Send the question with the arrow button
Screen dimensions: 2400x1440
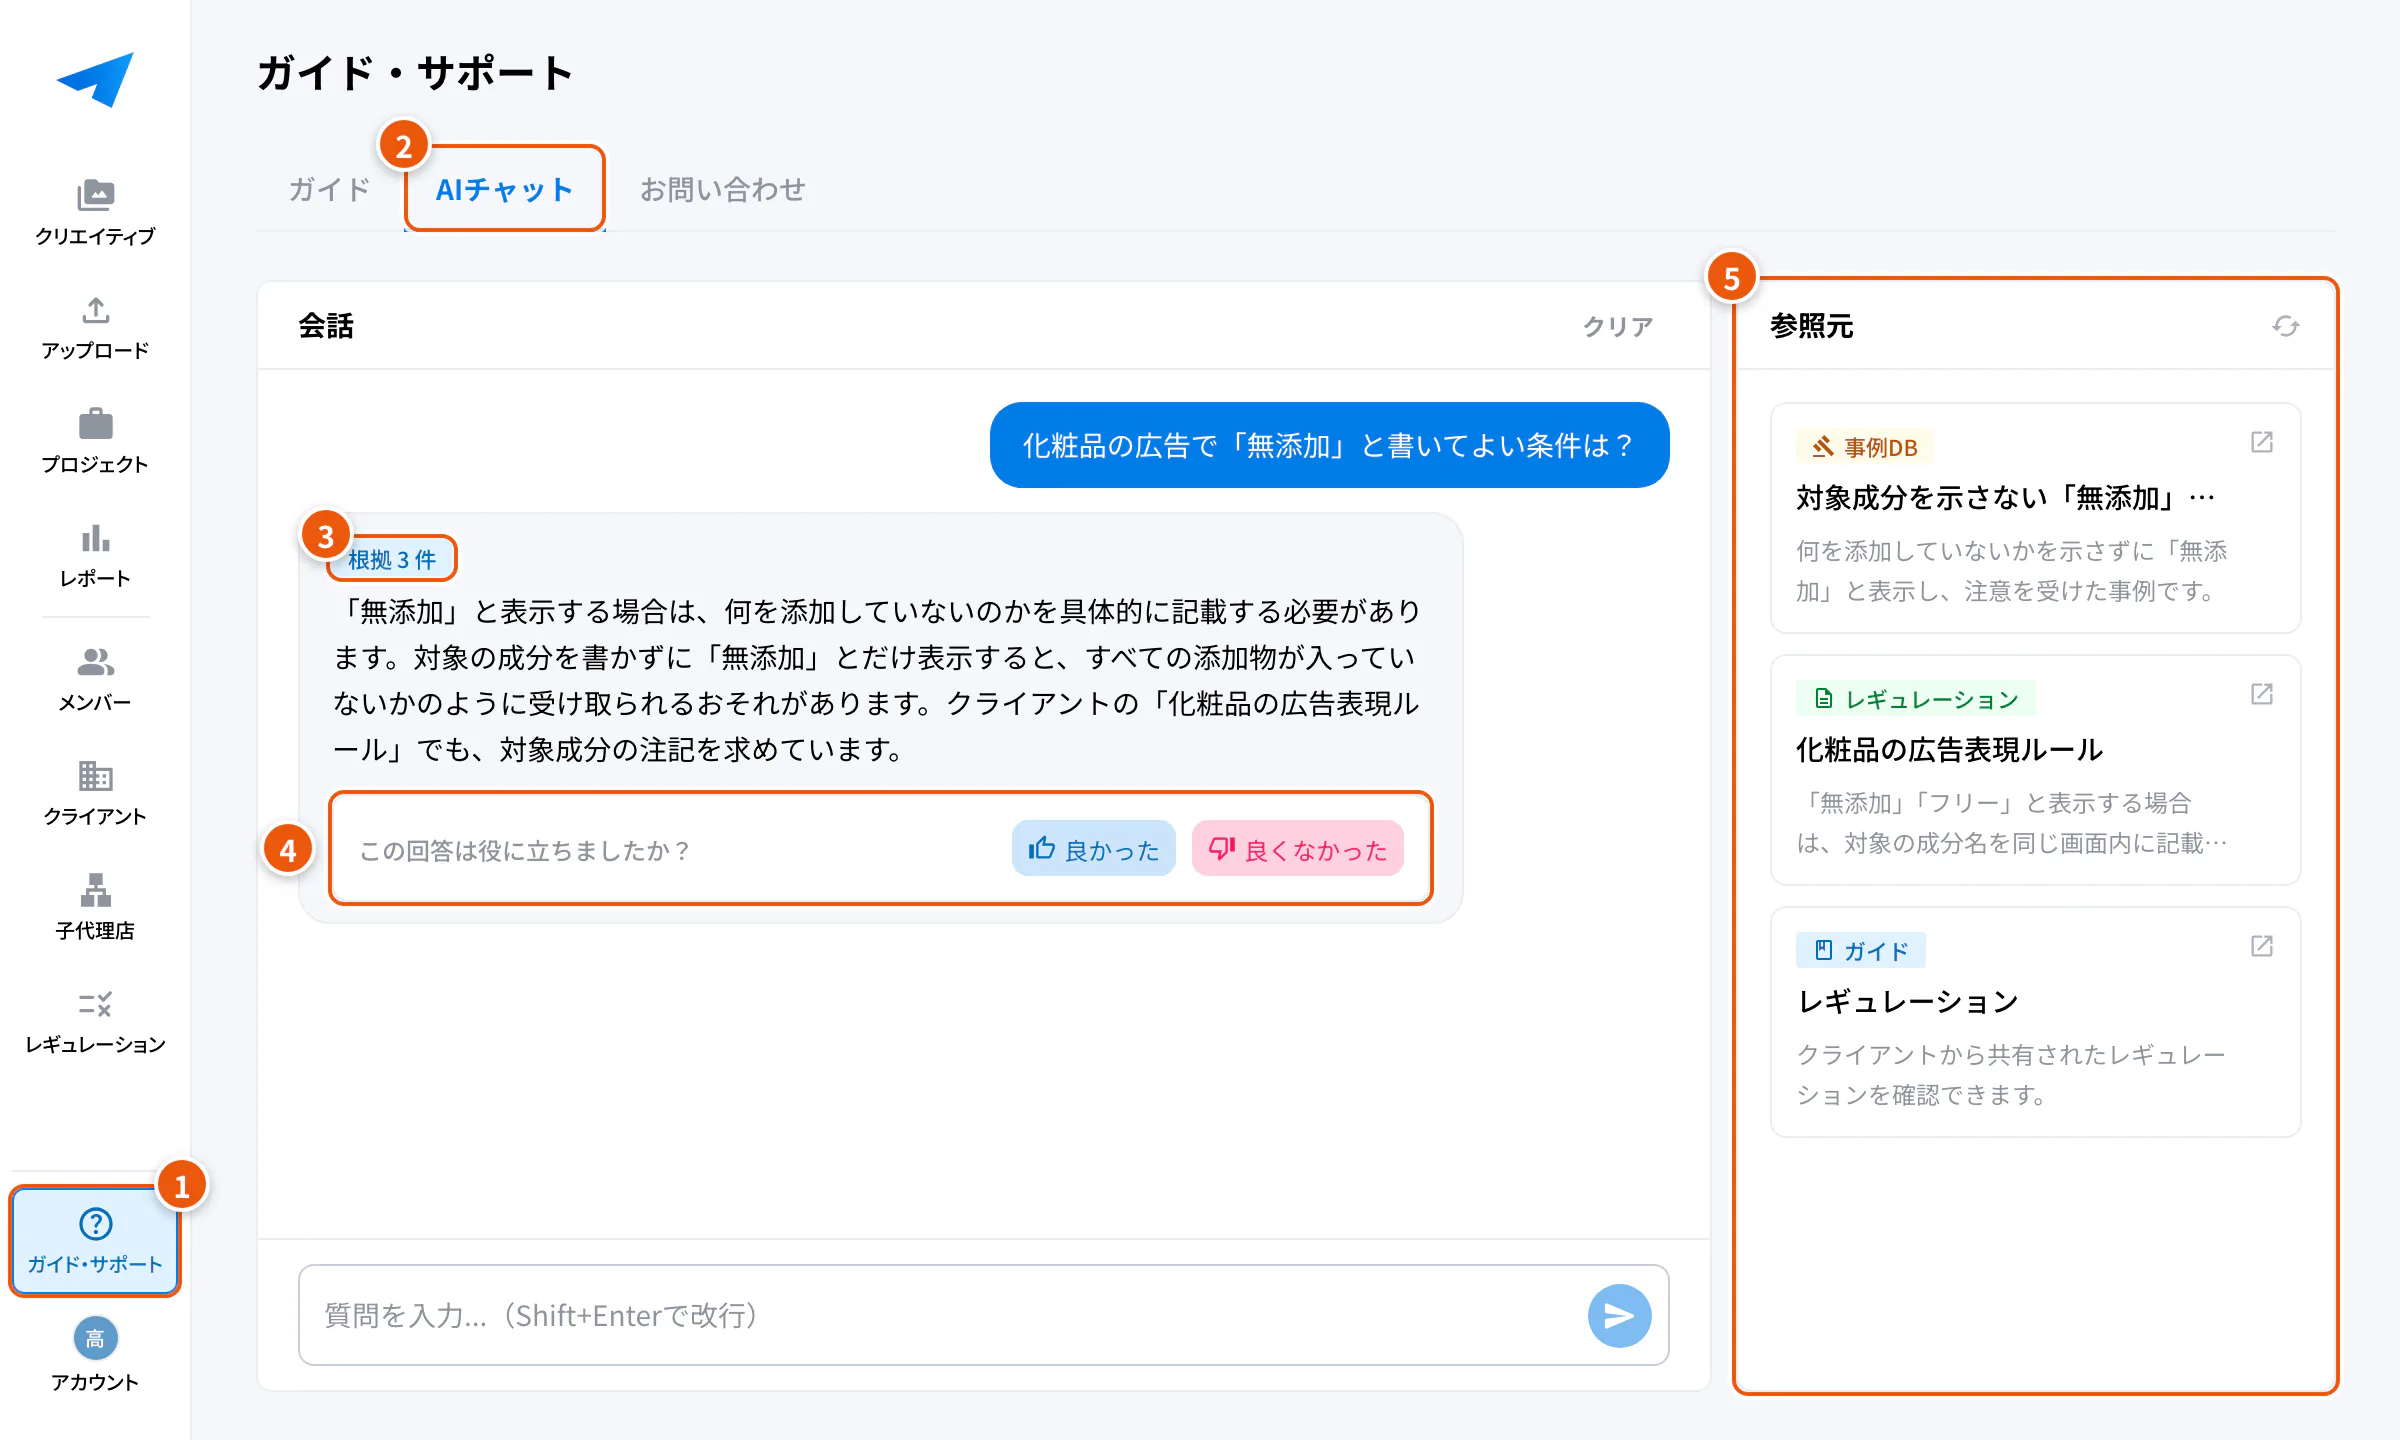pos(1619,1315)
